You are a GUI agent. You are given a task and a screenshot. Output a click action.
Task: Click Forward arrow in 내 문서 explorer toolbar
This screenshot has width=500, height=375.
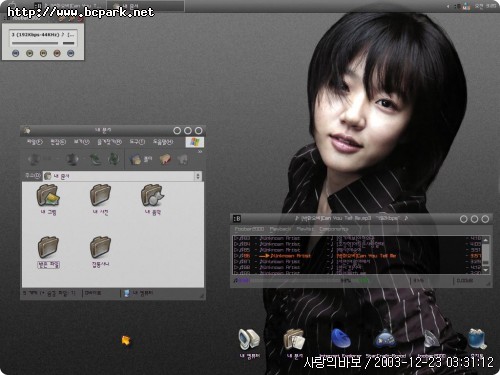pos(72,160)
